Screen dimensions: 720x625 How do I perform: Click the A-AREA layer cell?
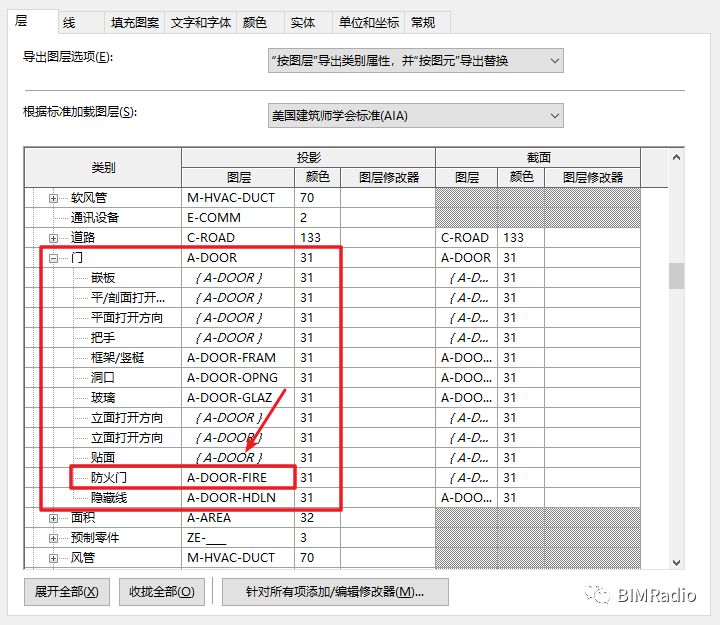238,518
